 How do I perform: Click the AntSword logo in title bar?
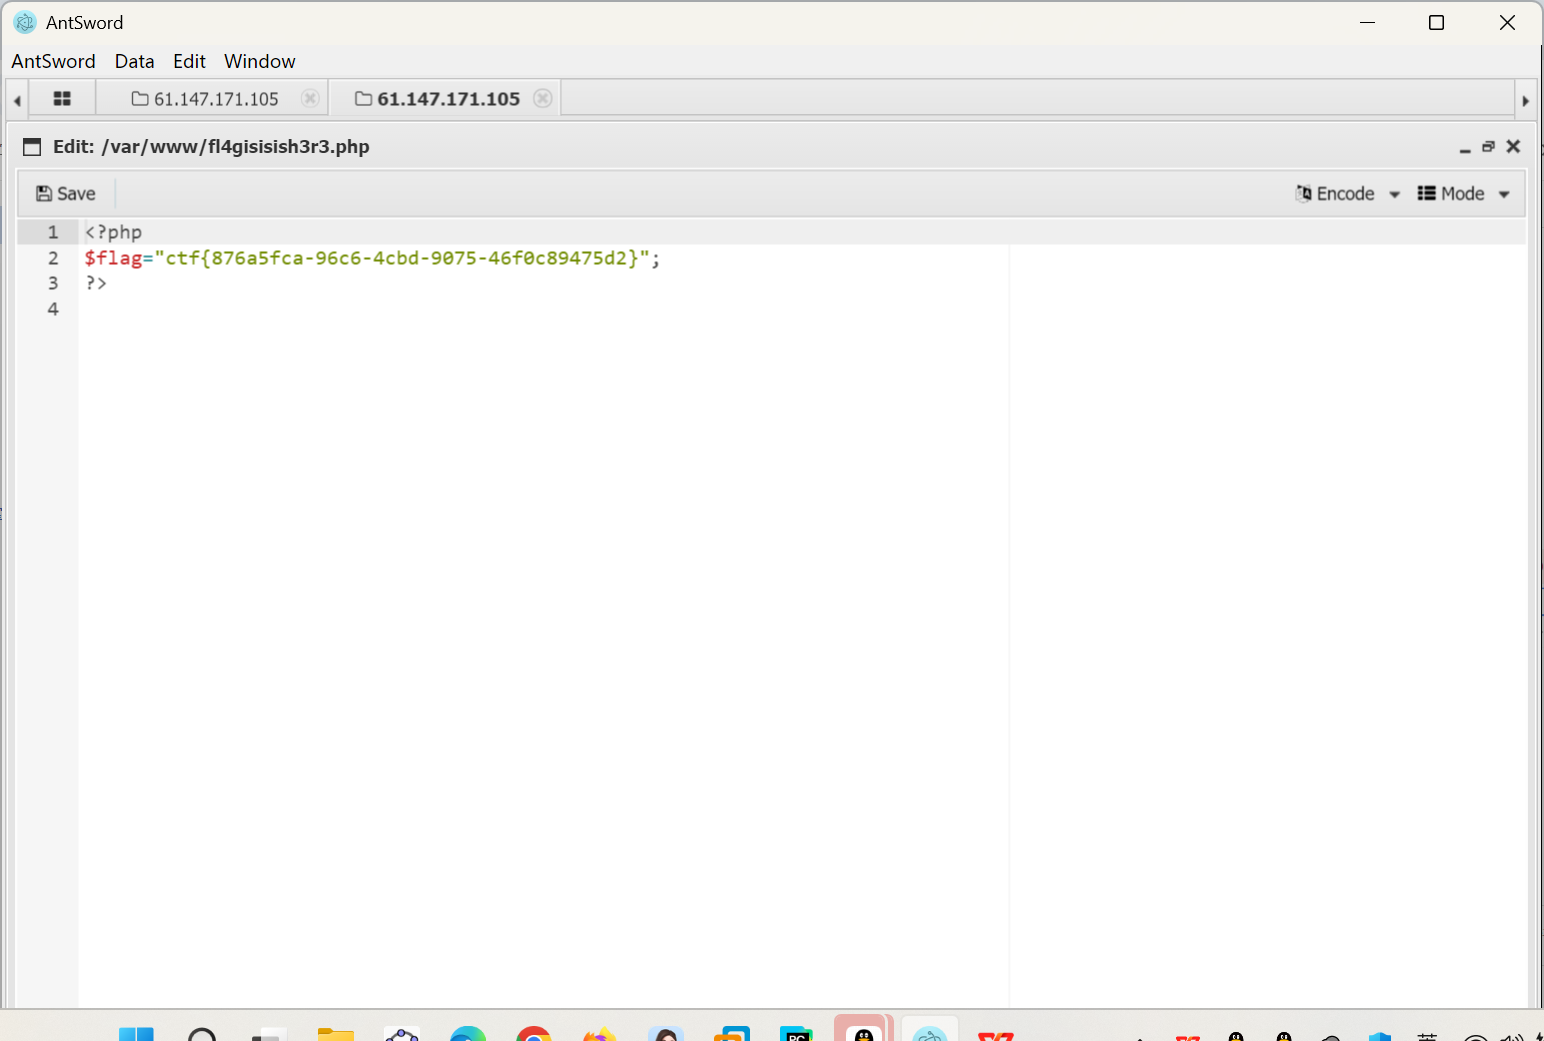pos(25,22)
